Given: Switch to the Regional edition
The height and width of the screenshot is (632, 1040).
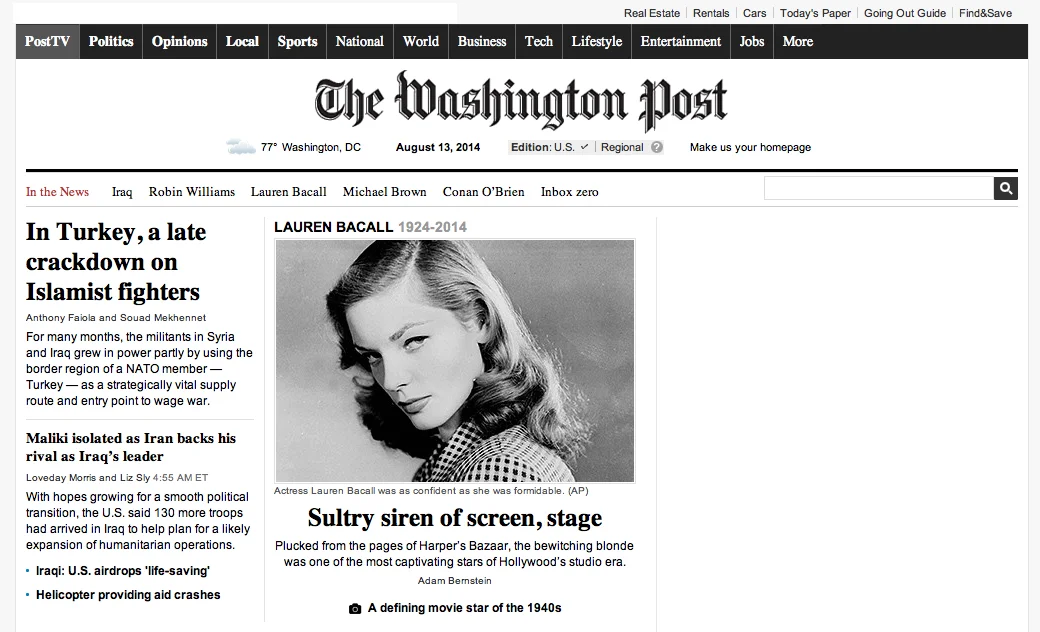Looking at the screenshot, I should [x=622, y=147].
